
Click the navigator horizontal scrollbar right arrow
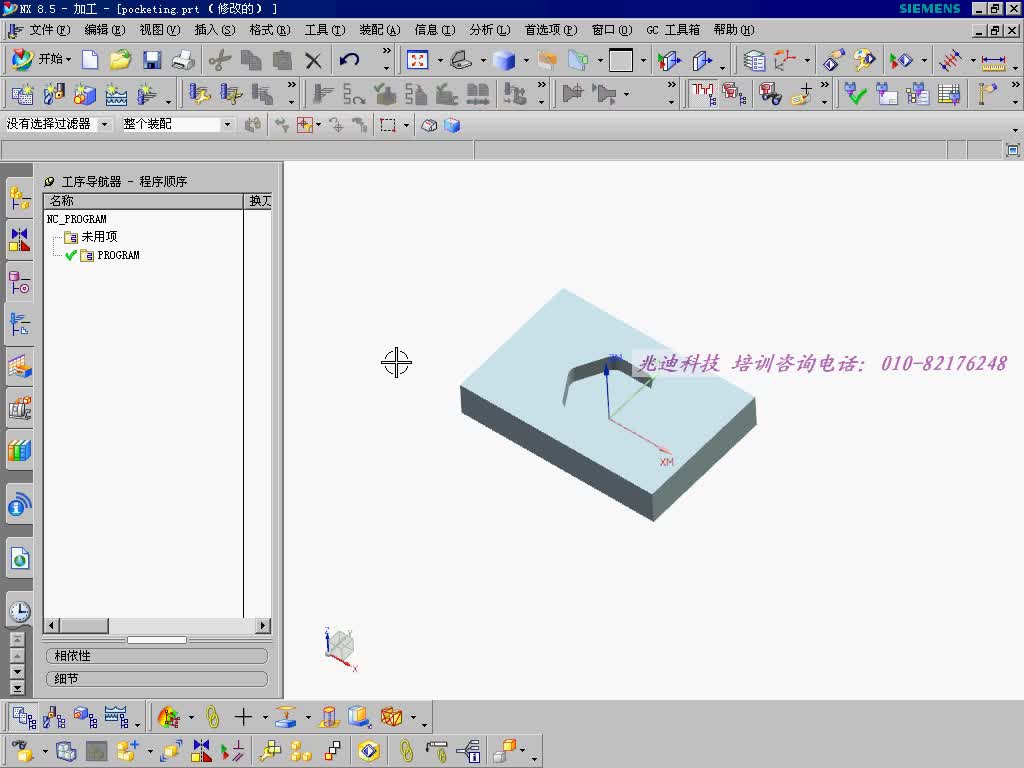(263, 626)
